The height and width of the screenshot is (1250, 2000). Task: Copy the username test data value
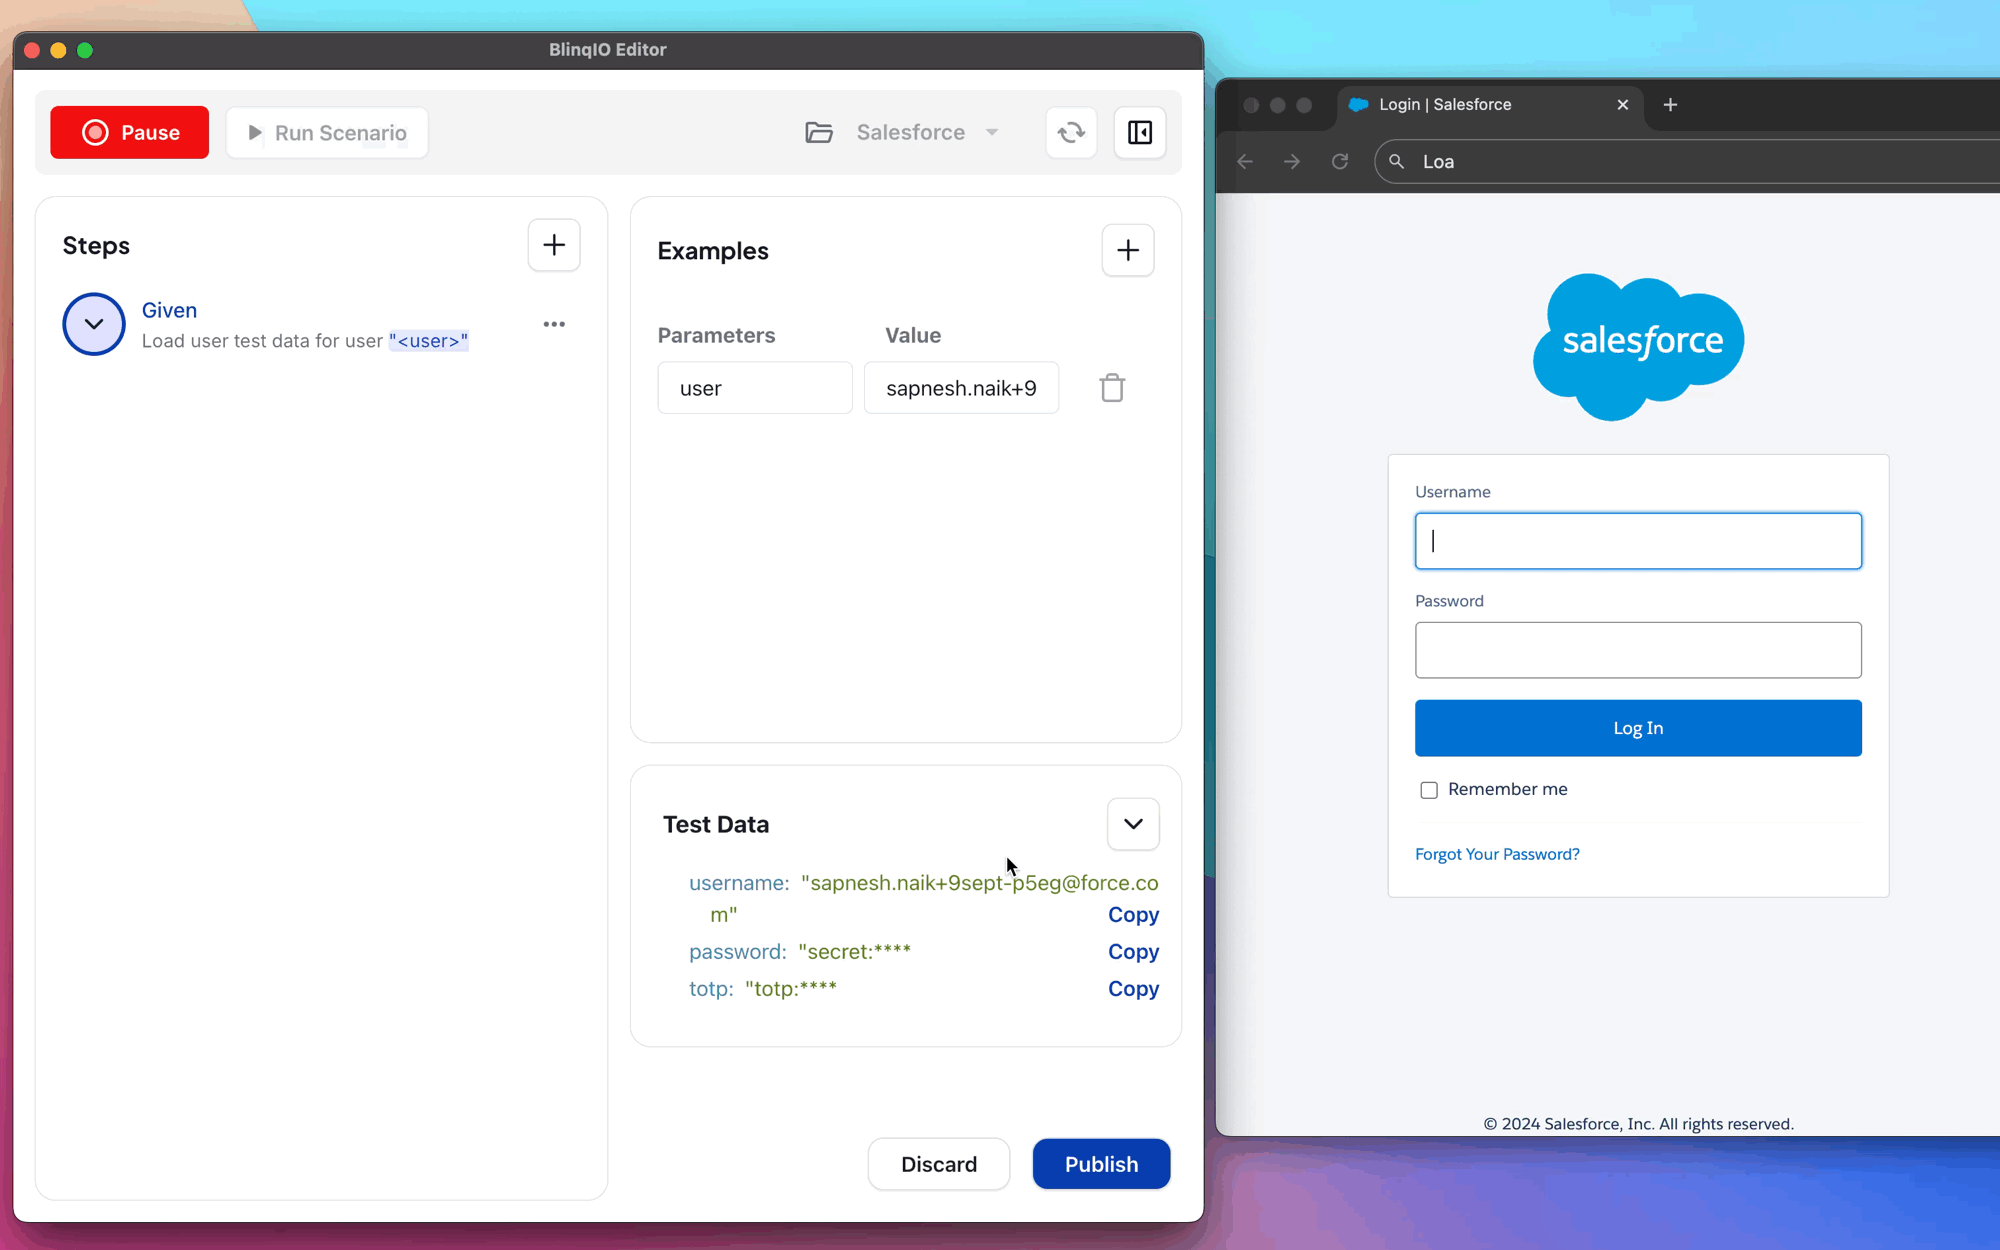point(1133,915)
